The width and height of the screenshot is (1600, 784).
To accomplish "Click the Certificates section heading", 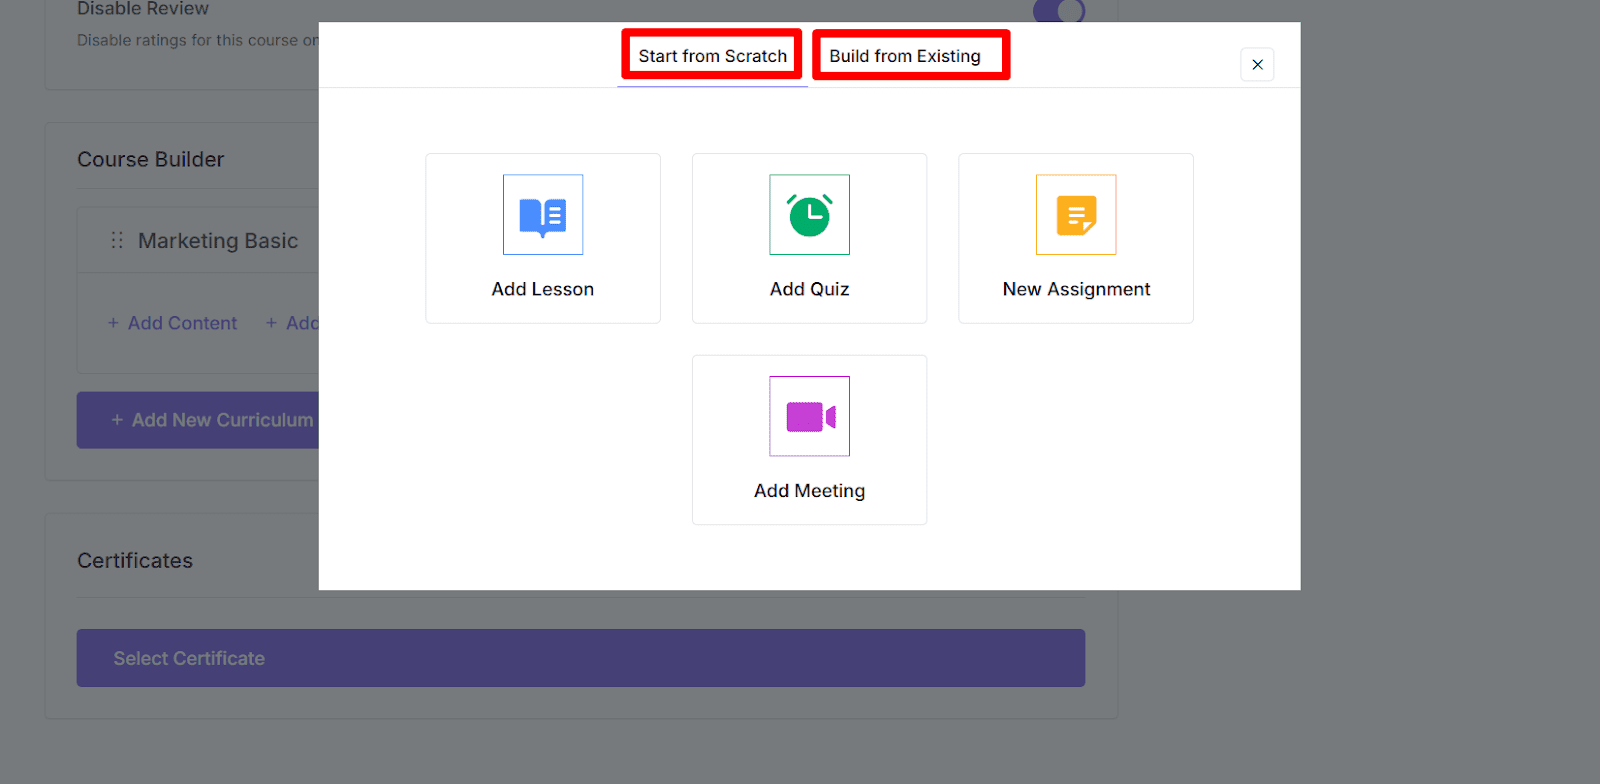I will [135, 561].
